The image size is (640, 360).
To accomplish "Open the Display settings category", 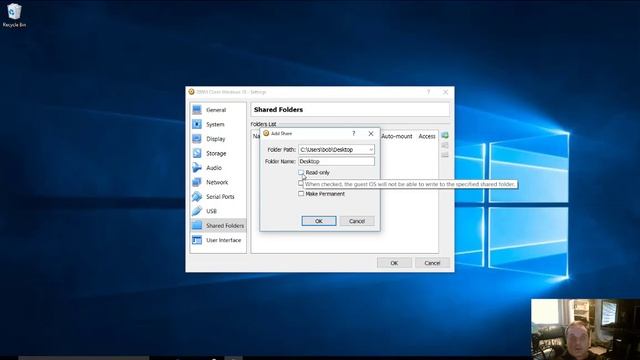I will click(218, 139).
